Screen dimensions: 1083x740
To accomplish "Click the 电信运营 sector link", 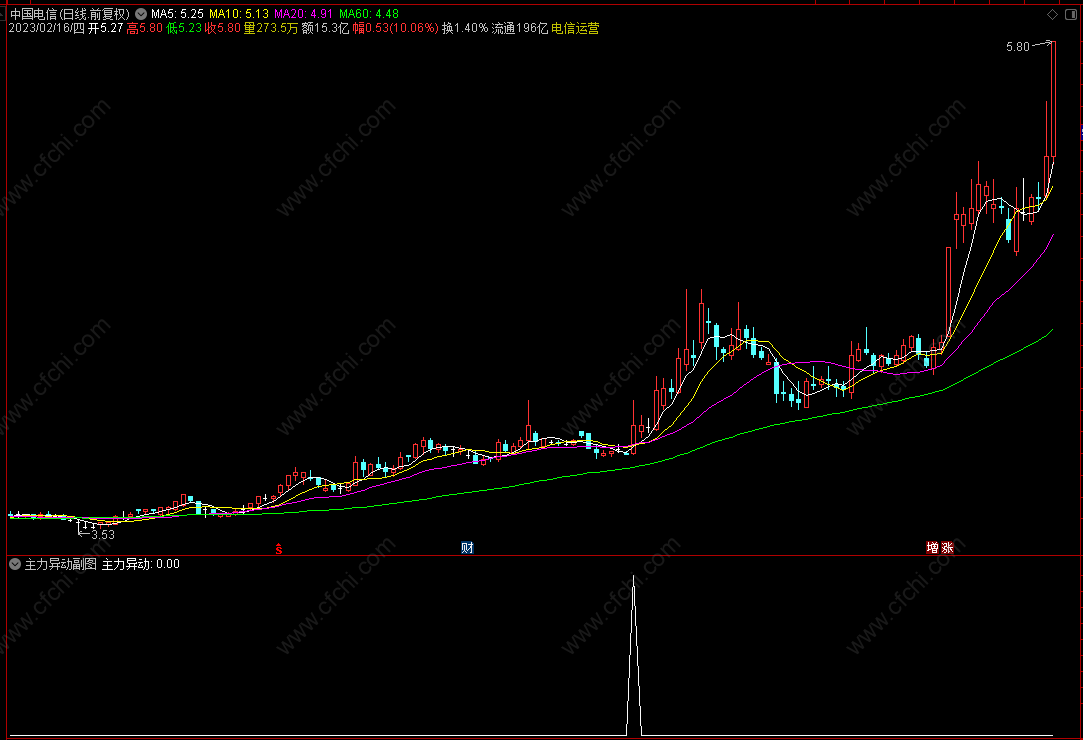I will tap(575, 28).
